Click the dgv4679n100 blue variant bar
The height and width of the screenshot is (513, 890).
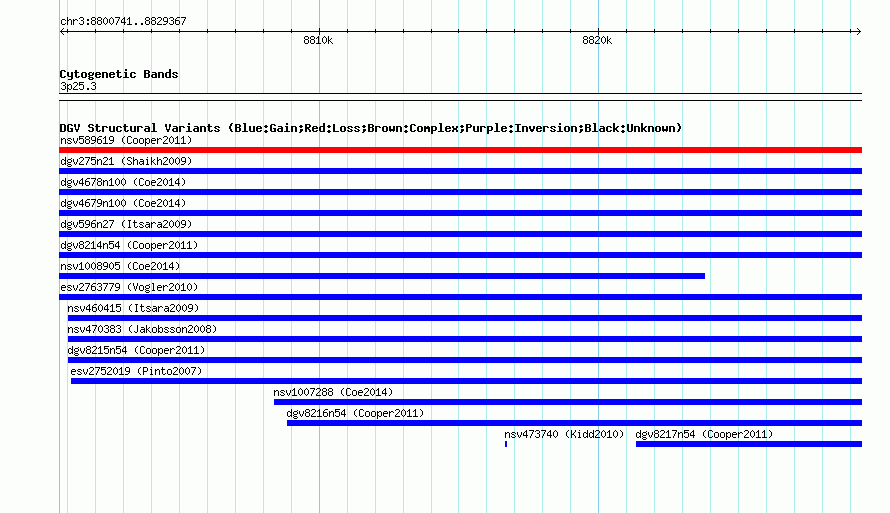coord(460,213)
